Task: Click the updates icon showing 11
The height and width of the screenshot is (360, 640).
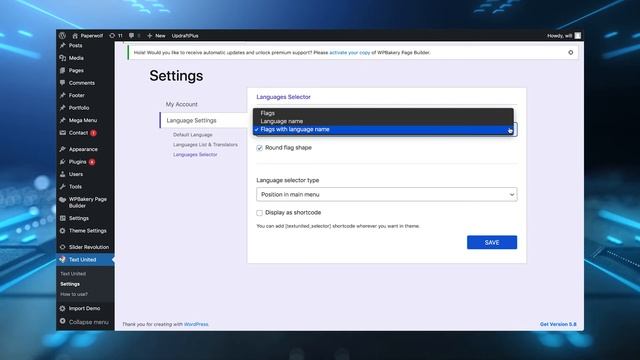Action: 112,36
